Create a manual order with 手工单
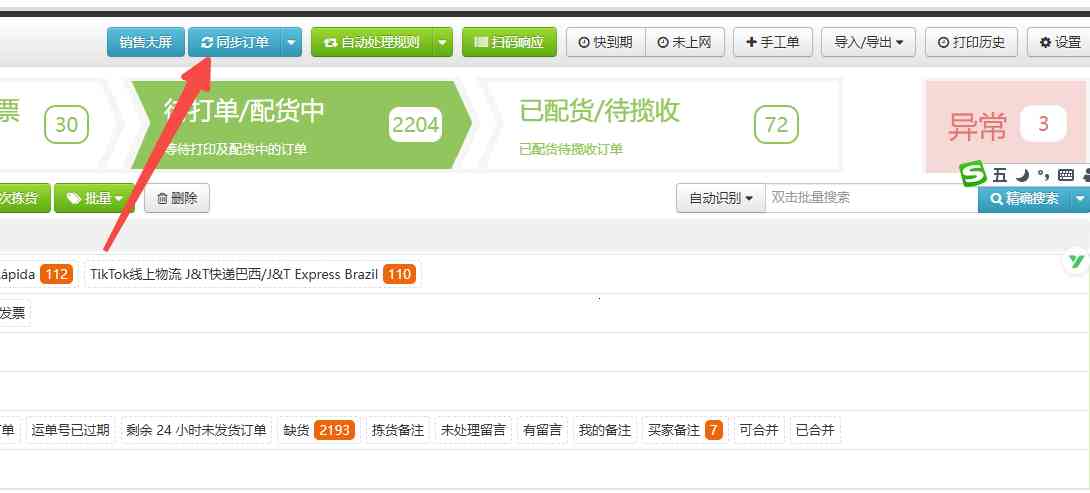The image size is (1090, 493). coord(773,42)
